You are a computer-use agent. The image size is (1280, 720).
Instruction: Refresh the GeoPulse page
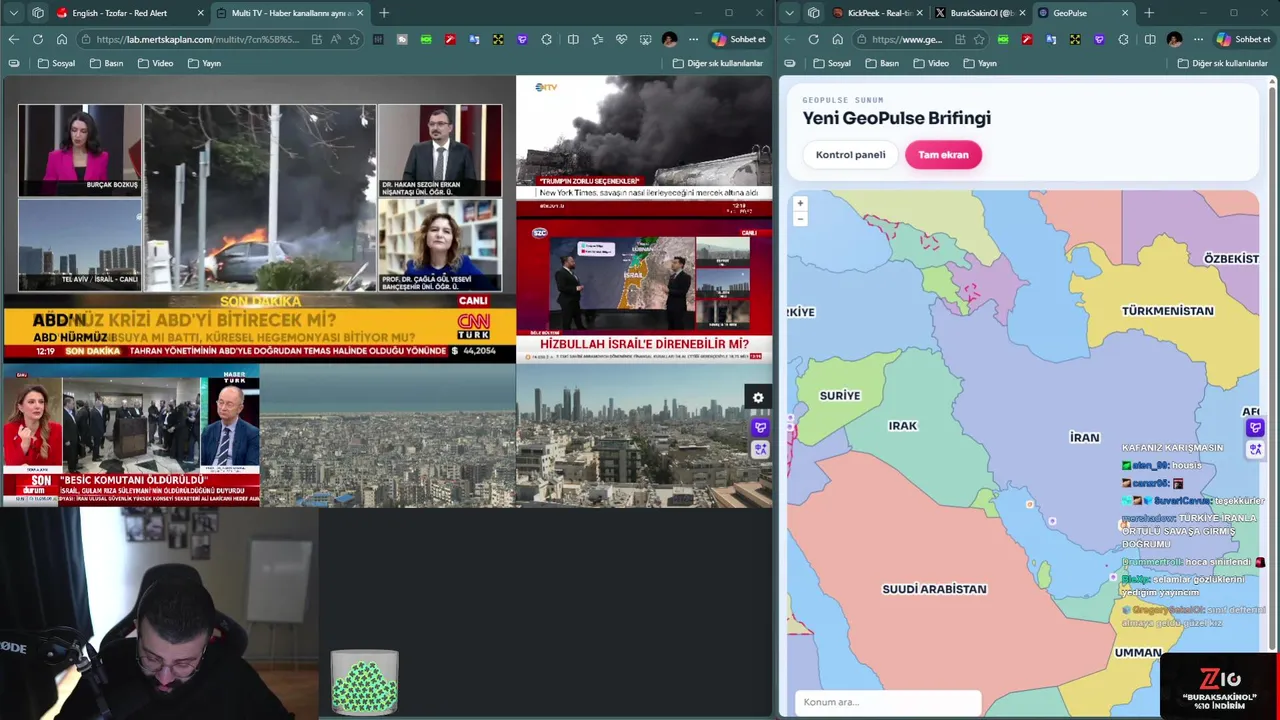click(x=813, y=39)
